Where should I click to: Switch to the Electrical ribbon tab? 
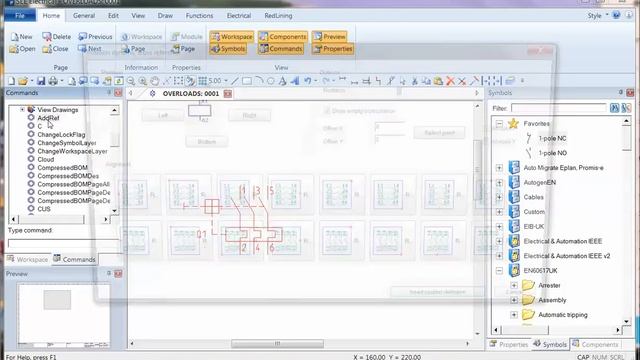click(239, 16)
